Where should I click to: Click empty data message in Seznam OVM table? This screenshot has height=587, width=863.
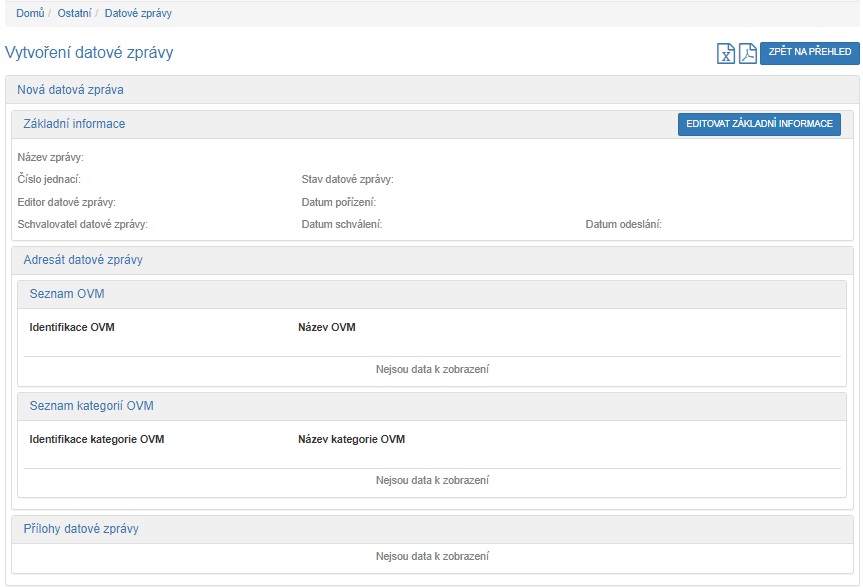(432, 369)
